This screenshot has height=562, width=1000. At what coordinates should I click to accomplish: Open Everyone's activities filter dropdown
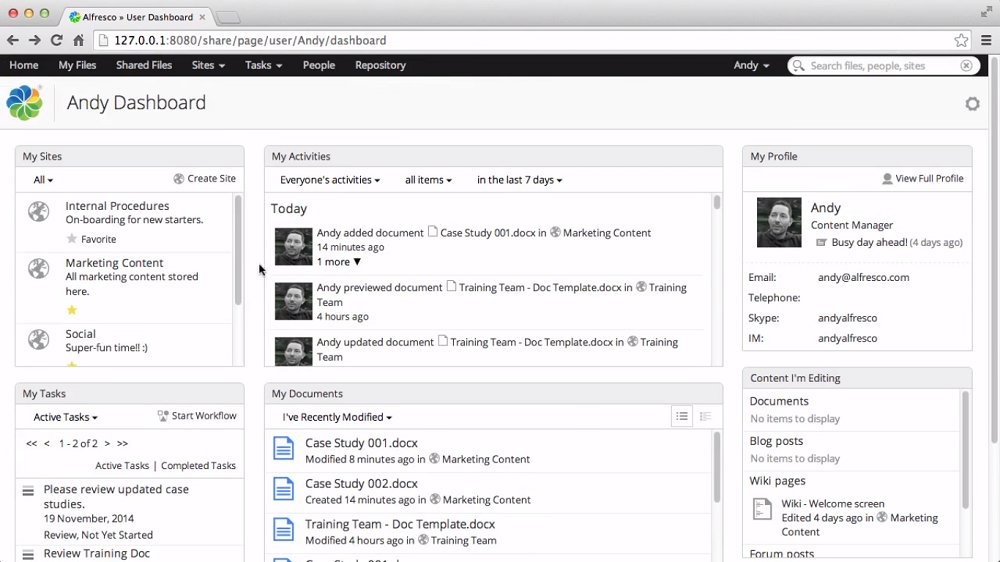(330, 180)
